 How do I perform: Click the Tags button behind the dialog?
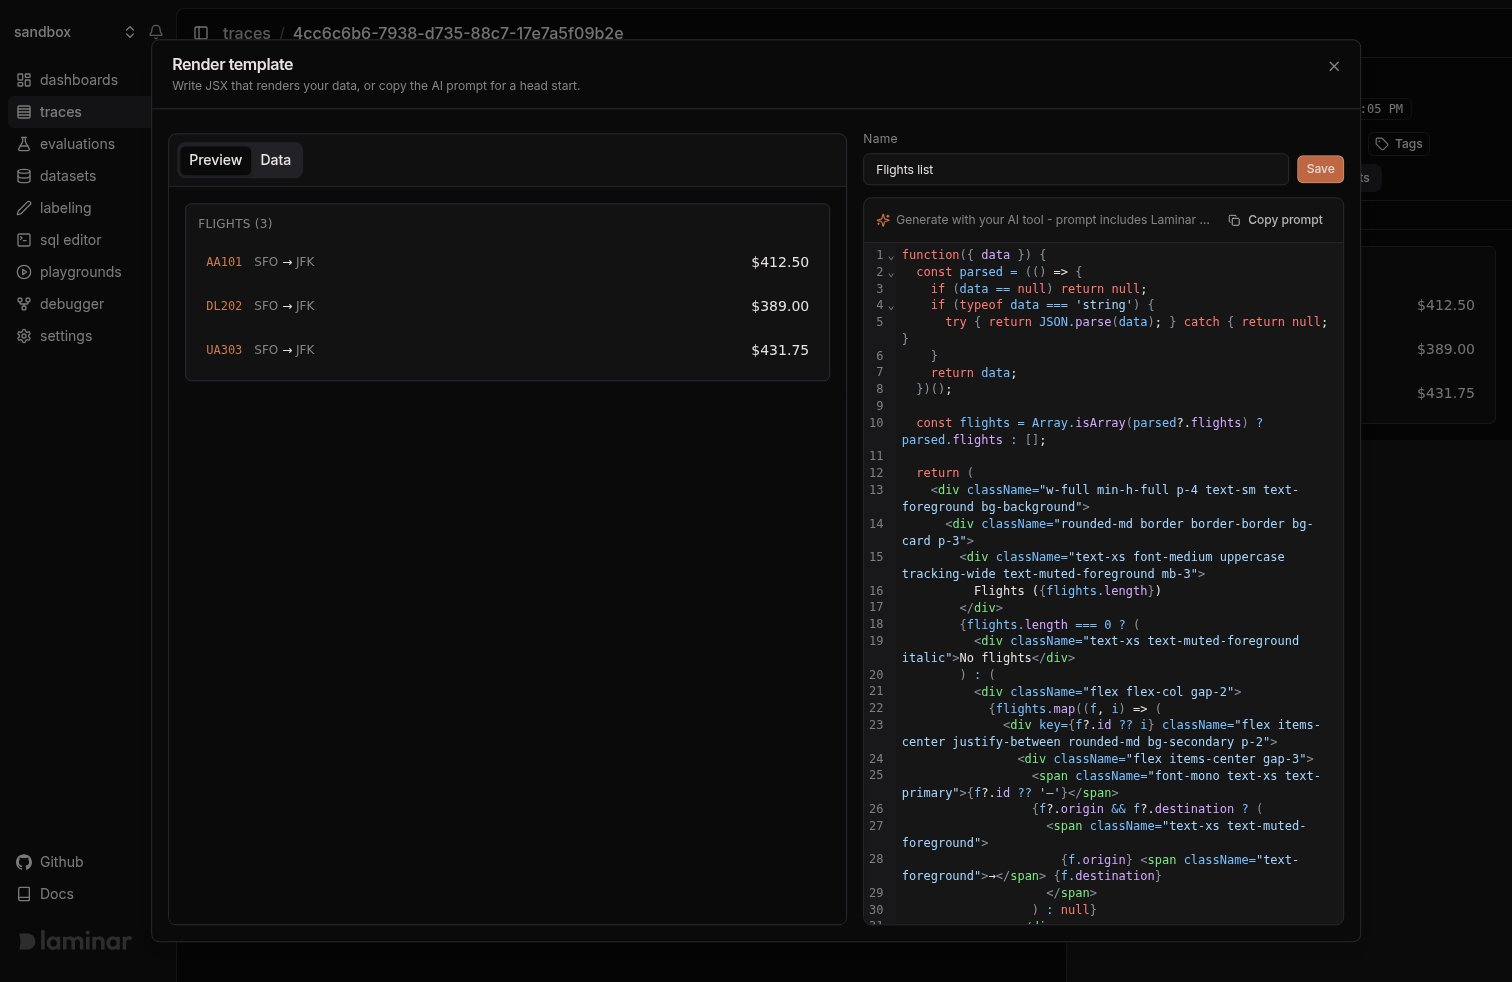[1398, 144]
